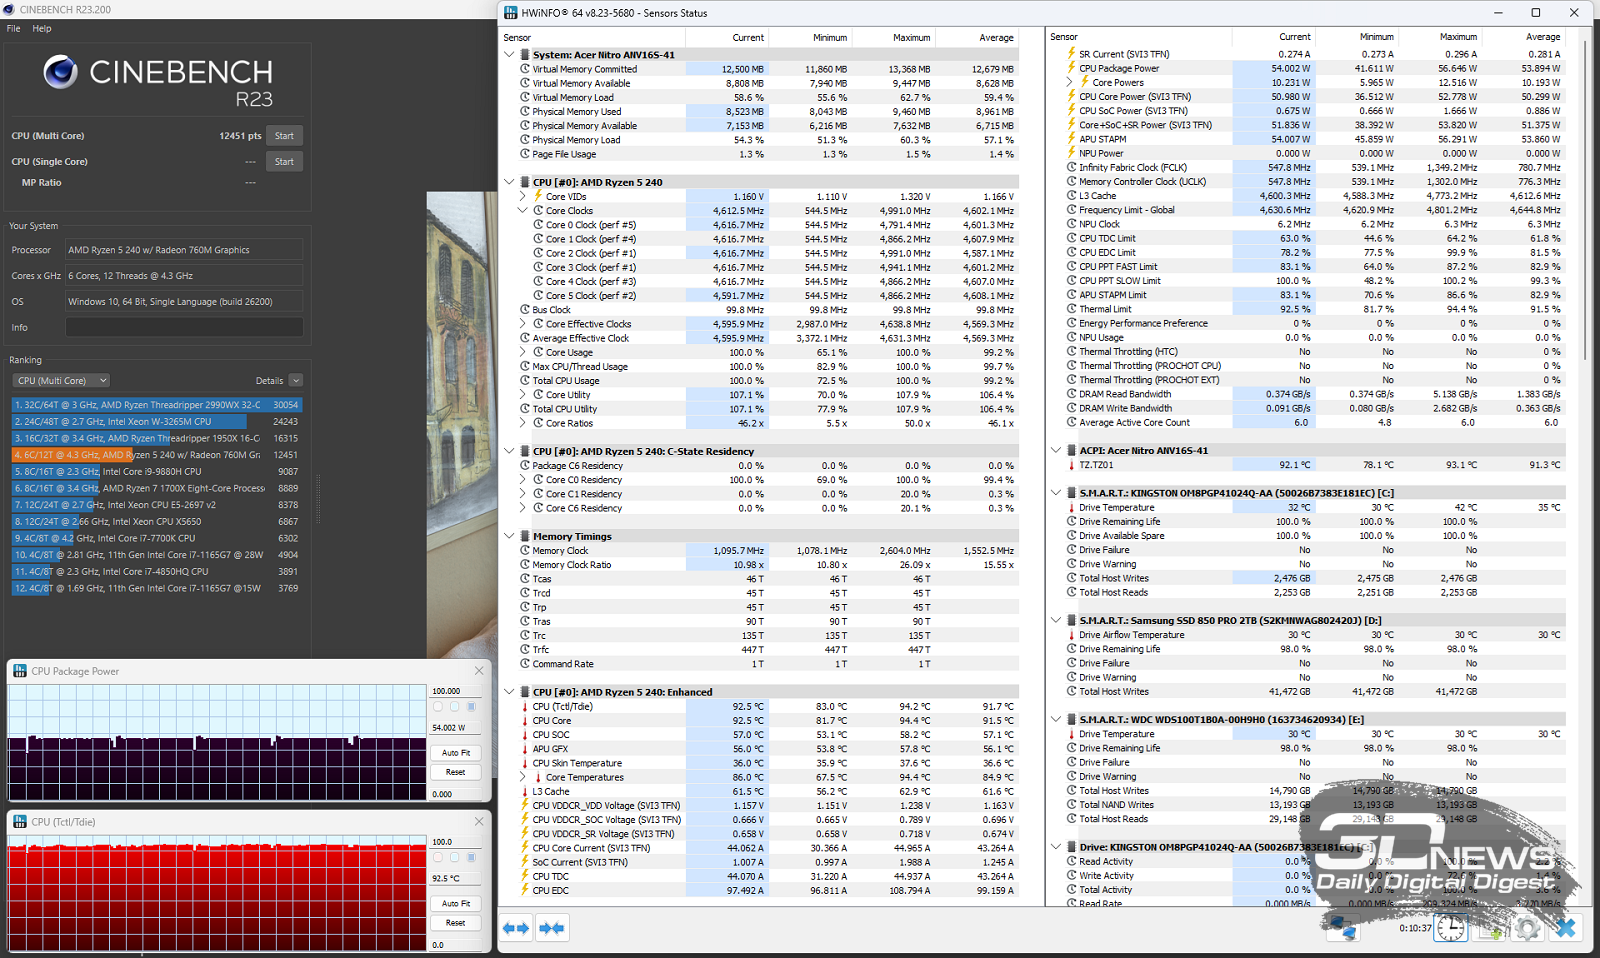
Task: Open the Help menu in Cinebench
Action: click(x=41, y=28)
